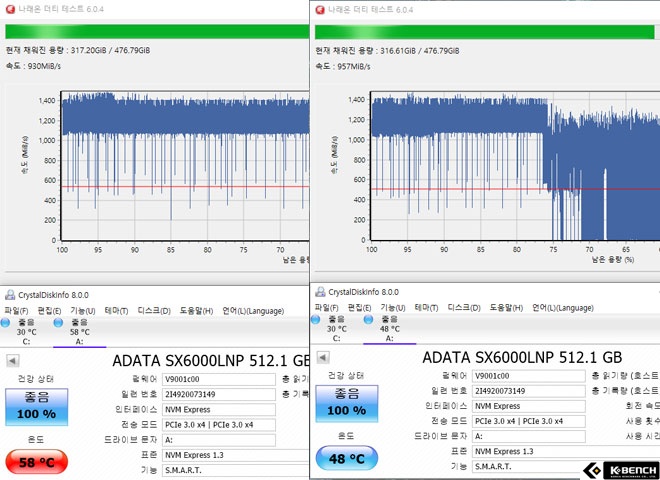Open 테마(T) menu in the 48 °C CrystalDiskInfo window
Image resolution: width=660 pixels, height=480 pixels.
(x=426, y=308)
